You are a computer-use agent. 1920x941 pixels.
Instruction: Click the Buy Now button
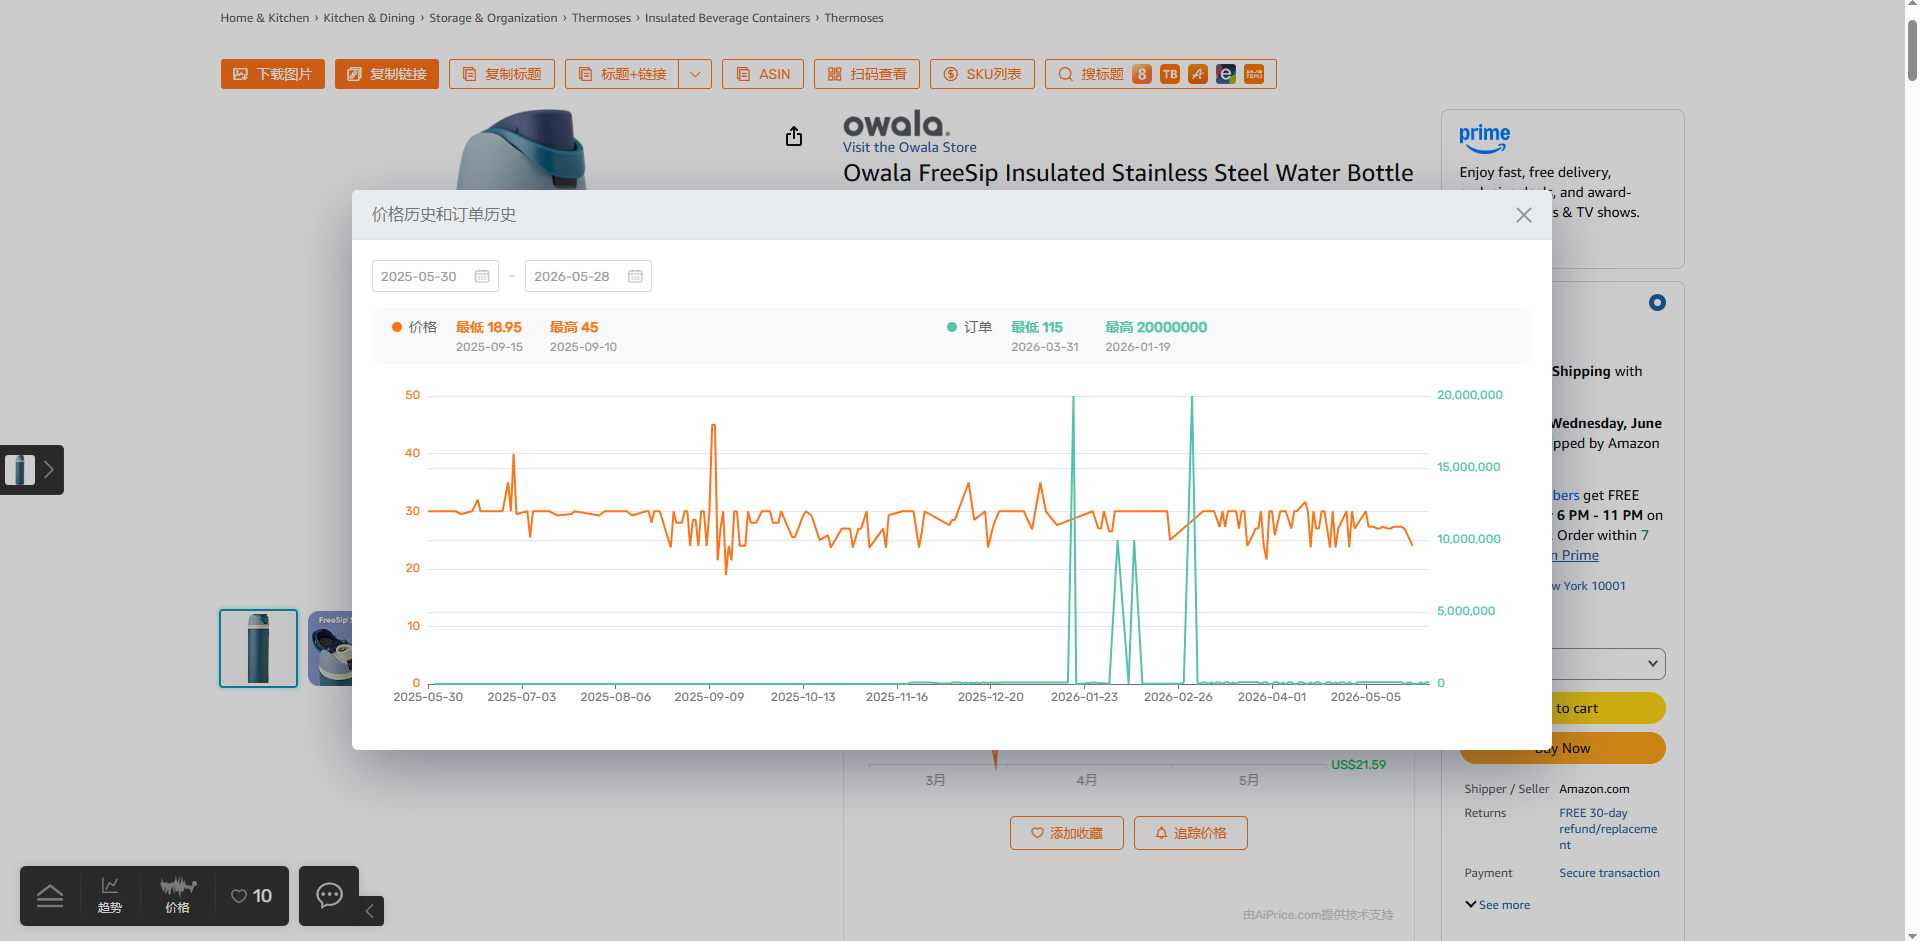pos(1563,748)
